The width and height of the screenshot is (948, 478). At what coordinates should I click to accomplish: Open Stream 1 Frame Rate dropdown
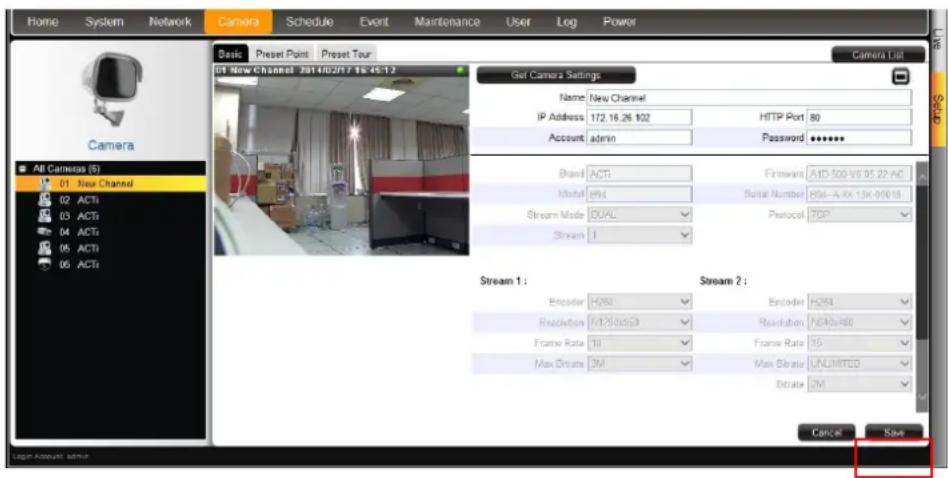click(x=639, y=343)
